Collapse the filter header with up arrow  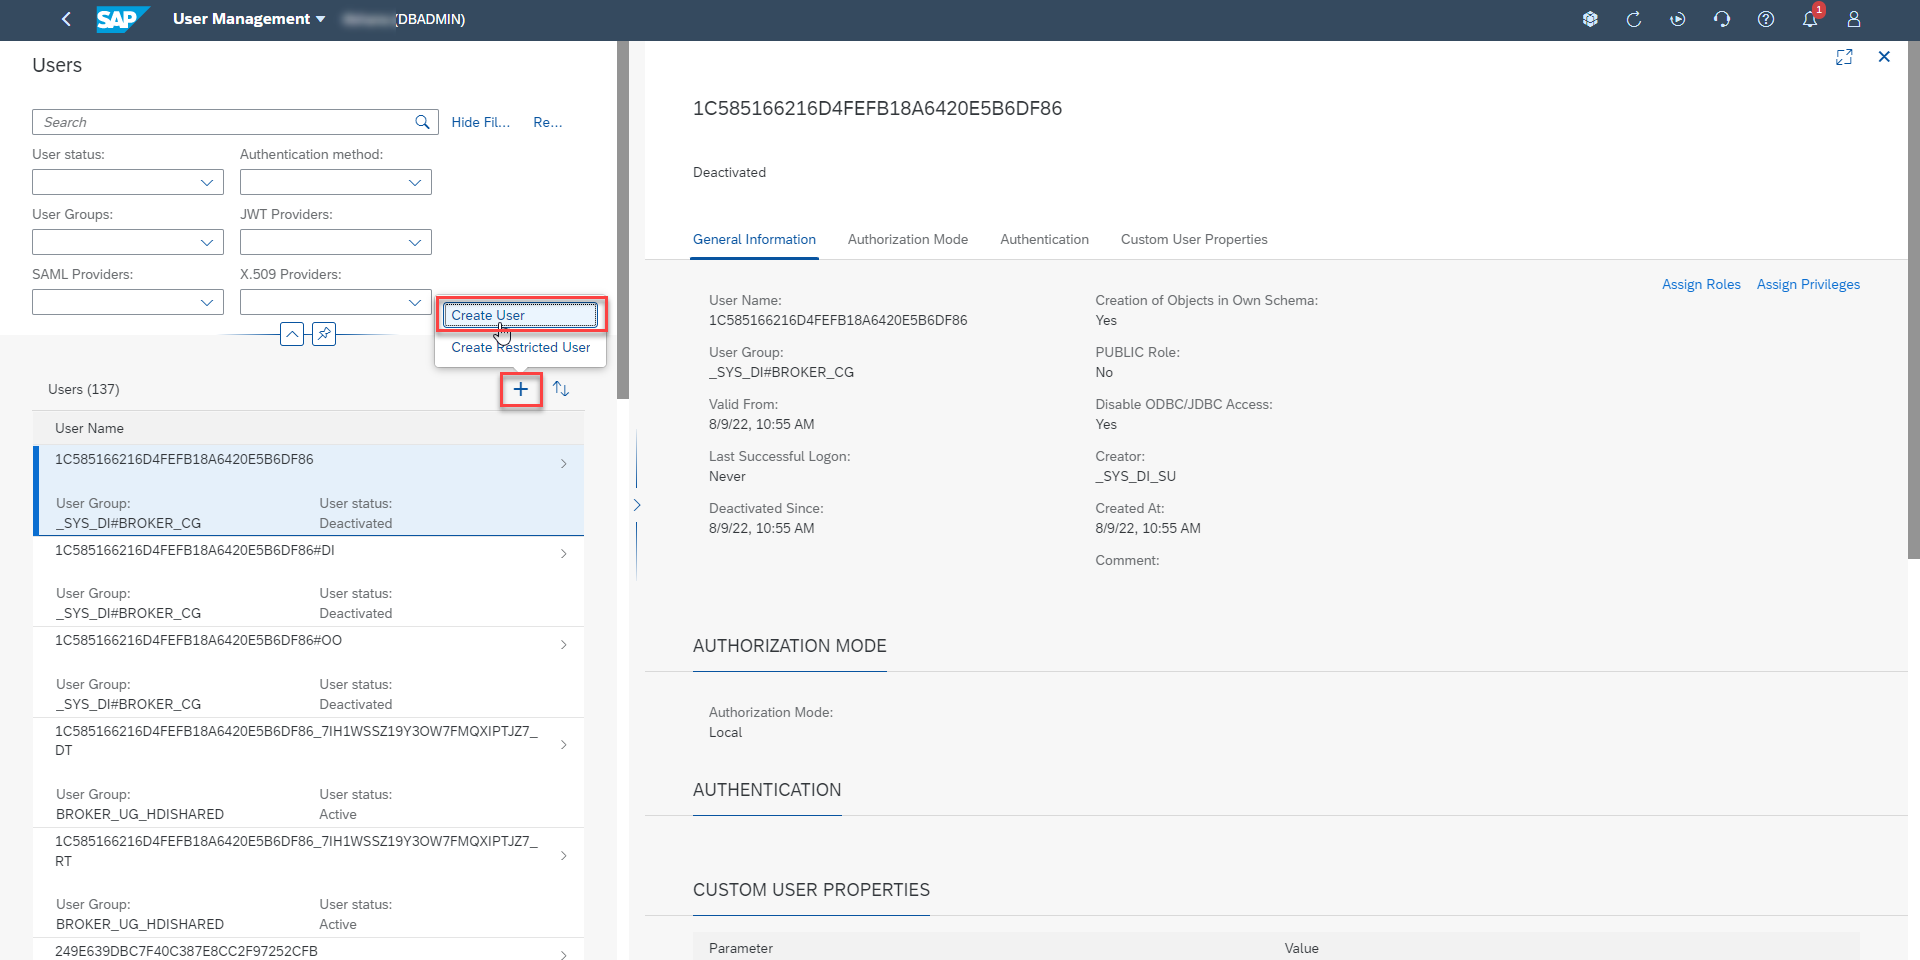coord(292,334)
